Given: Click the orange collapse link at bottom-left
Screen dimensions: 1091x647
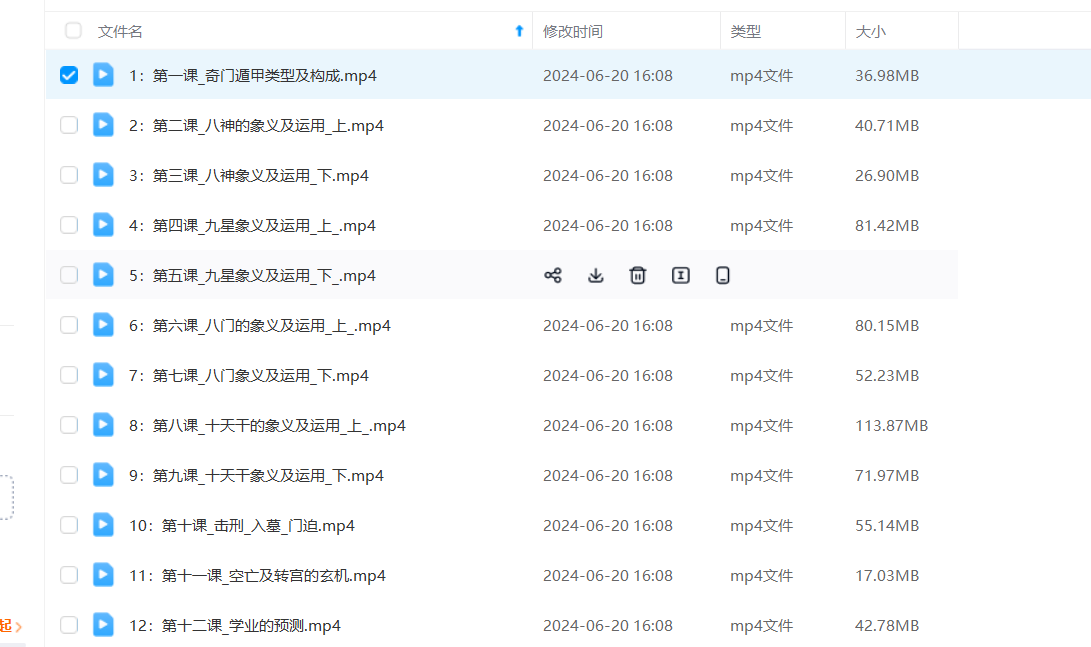Looking at the screenshot, I should pos(10,626).
